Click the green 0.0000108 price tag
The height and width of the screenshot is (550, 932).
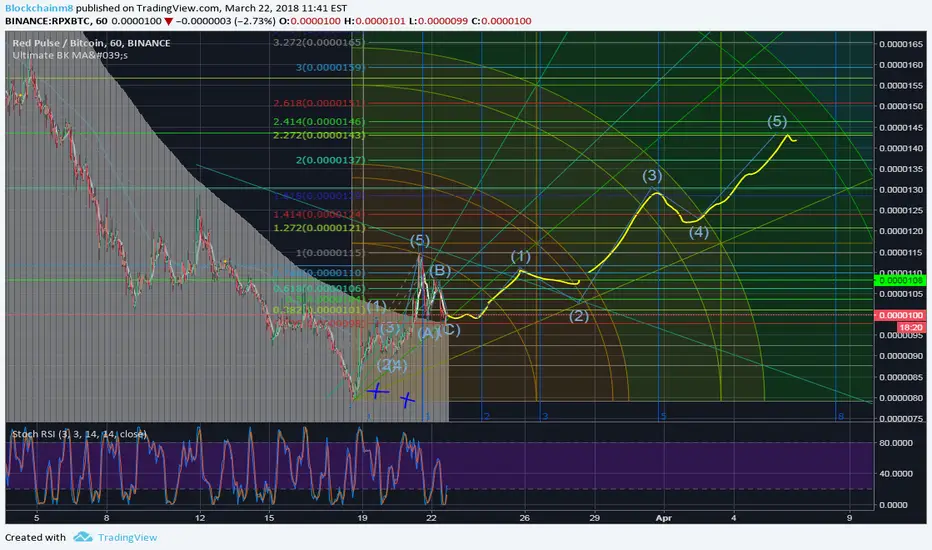point(900,280)
